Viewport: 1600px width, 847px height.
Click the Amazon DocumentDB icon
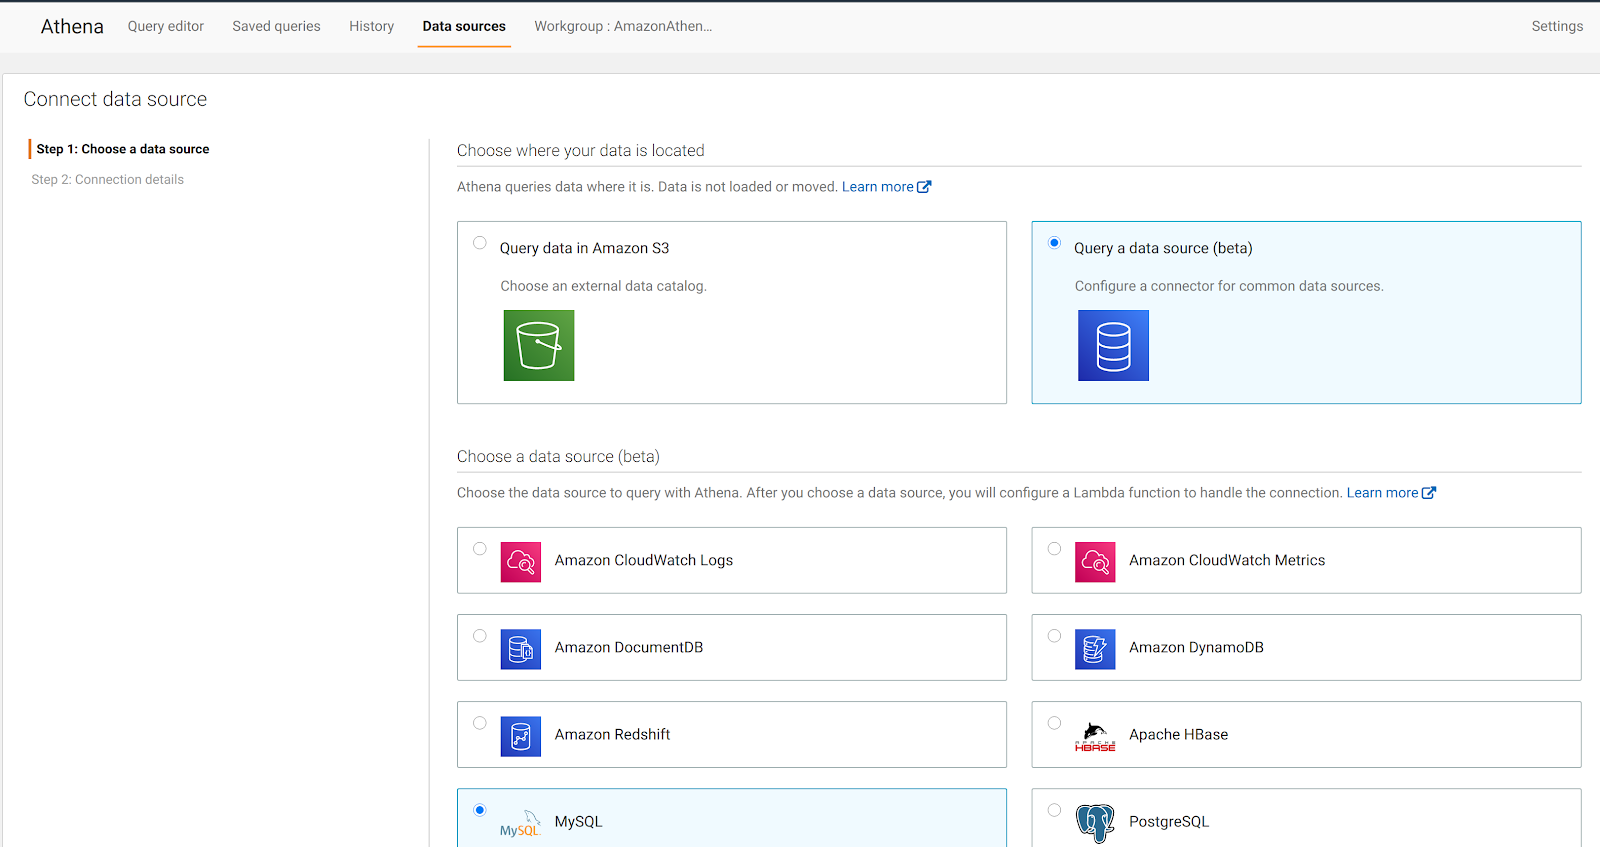pyautogui.click(x=521, y=649)
